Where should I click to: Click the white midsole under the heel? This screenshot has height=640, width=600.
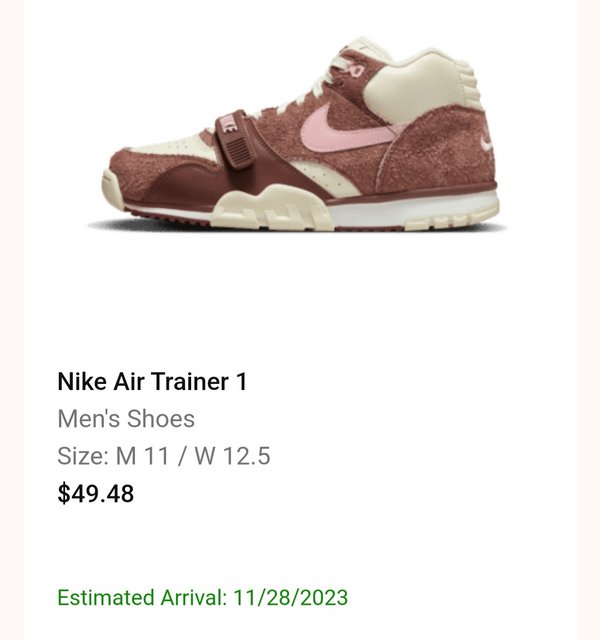tap(412, 210)
